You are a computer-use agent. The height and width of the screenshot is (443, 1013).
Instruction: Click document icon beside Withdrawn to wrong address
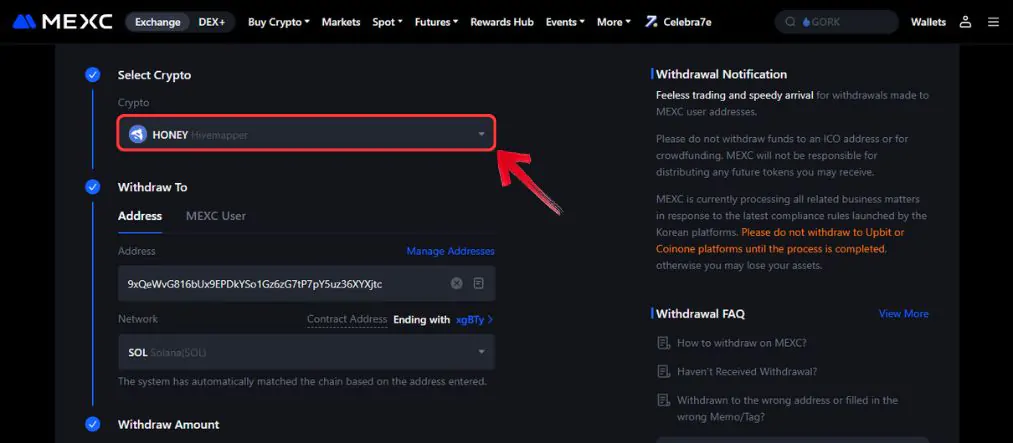click(x=663, y=400)
